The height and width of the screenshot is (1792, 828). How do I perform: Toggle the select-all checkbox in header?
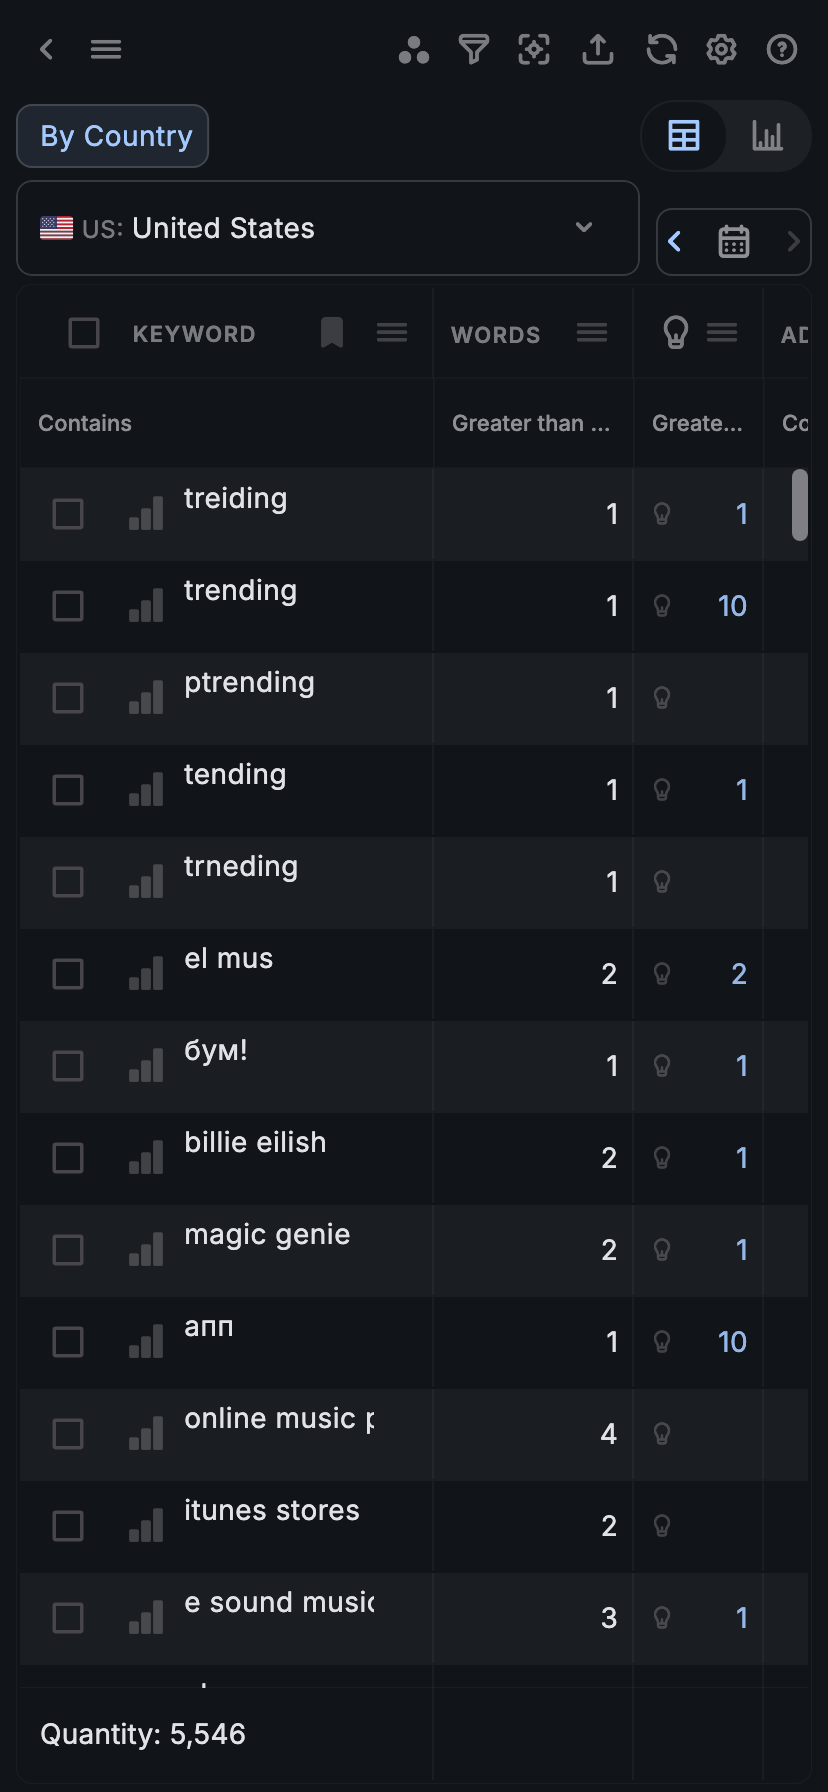84,333
